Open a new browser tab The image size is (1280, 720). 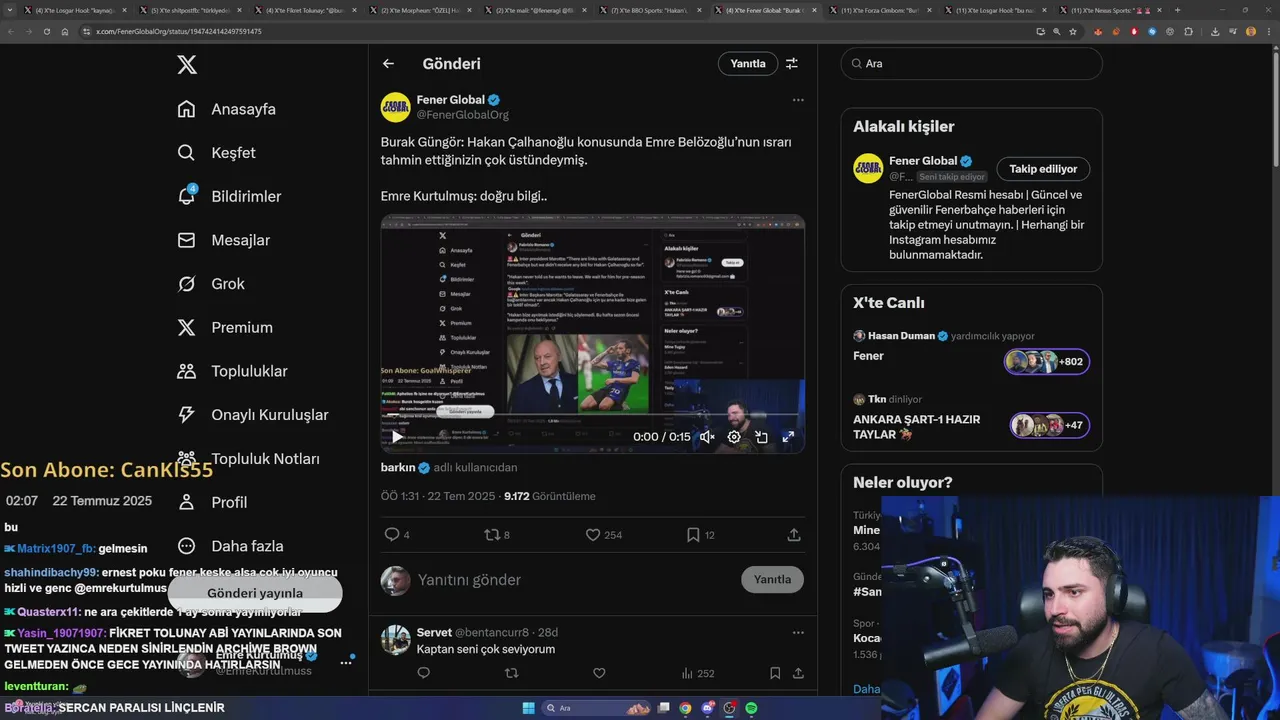click(x=1177, y=10)
